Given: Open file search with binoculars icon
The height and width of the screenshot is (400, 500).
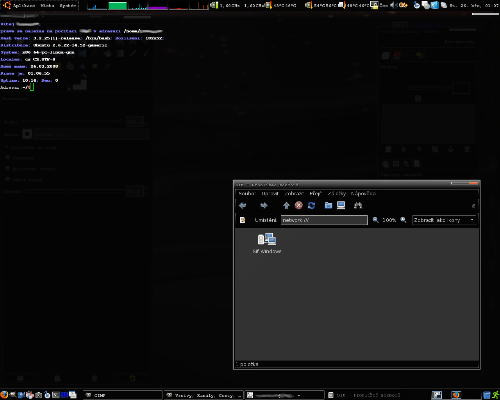Looking at the screenshot, I should point(358,205).
